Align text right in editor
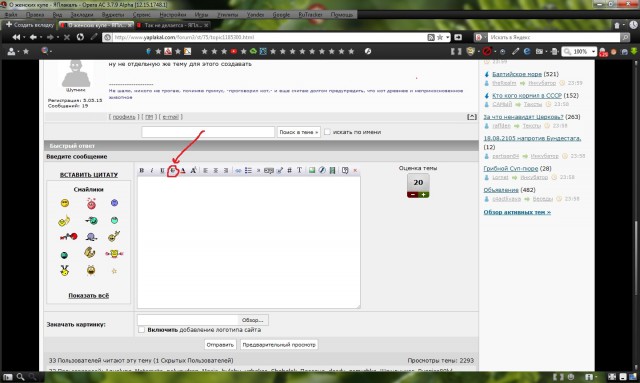The width and height of the screenshot is (640, 383). [x=226, y=170]
